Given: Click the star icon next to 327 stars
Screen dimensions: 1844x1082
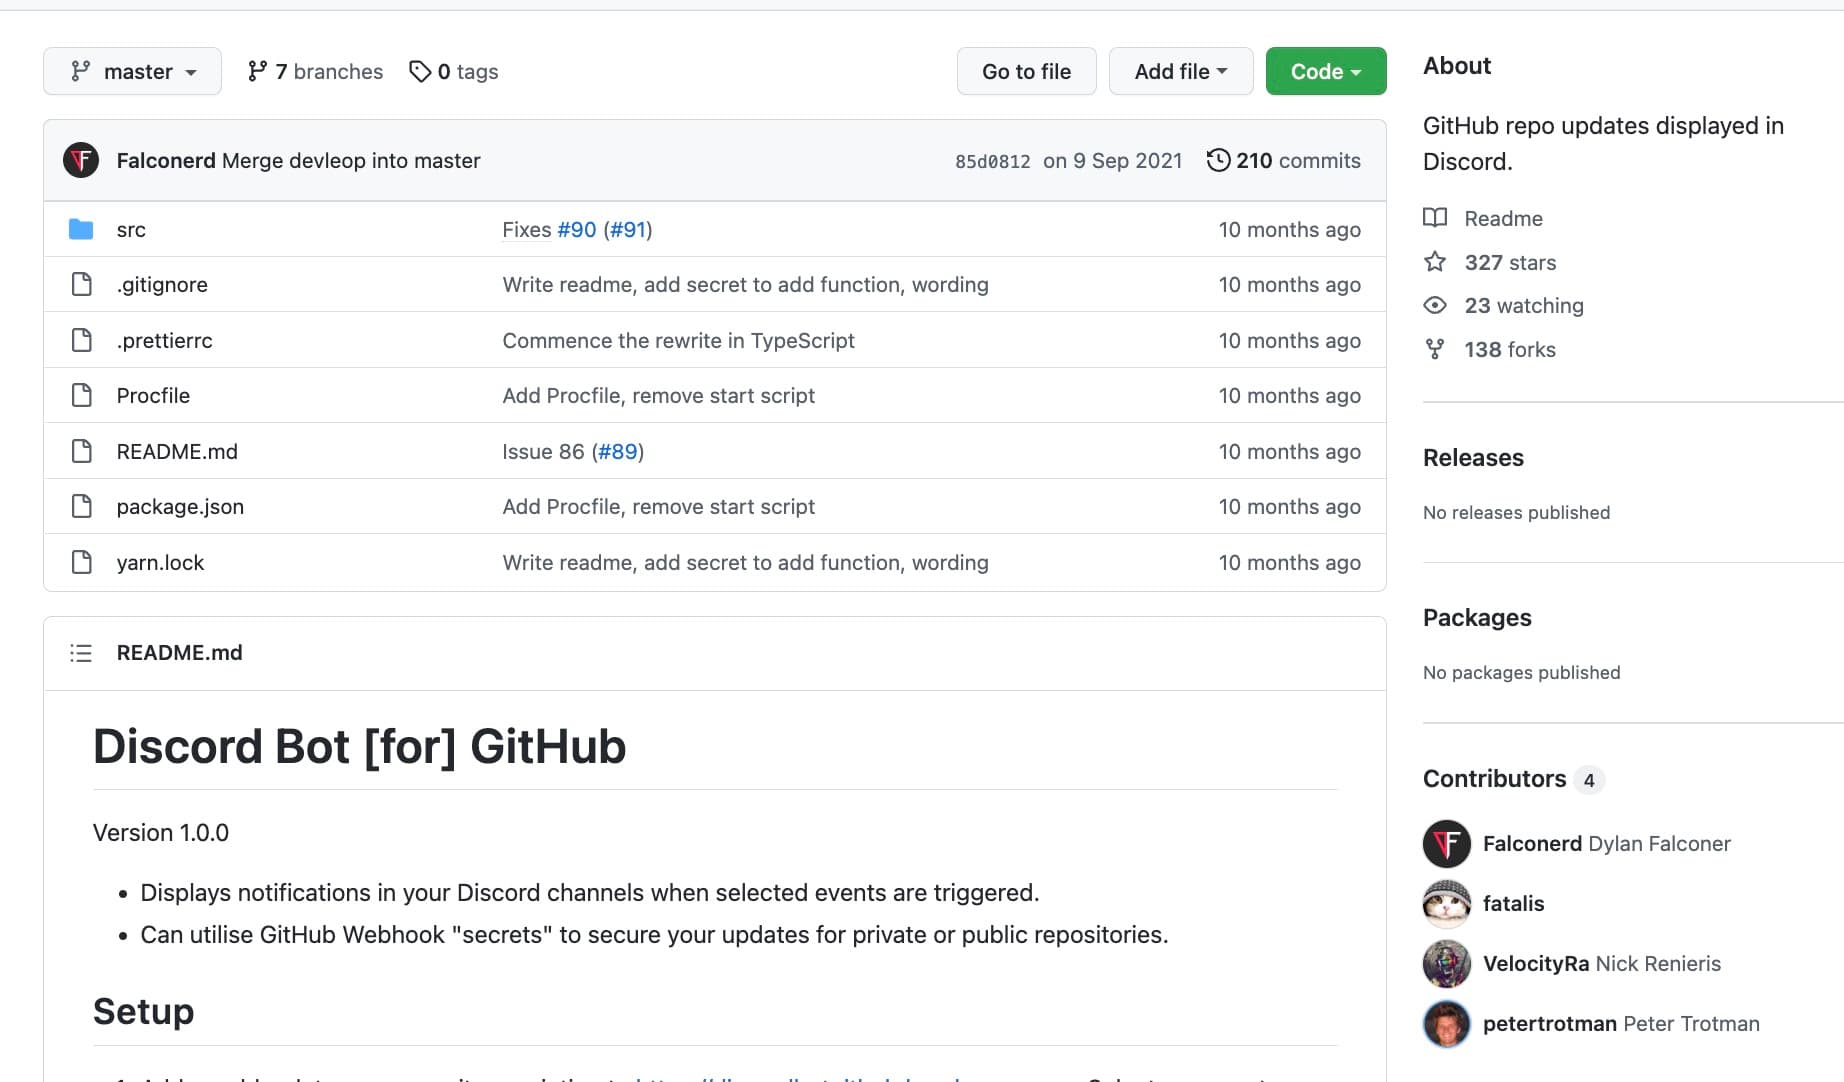Looking at the screenshot, I should click(x=1435, y=262).
